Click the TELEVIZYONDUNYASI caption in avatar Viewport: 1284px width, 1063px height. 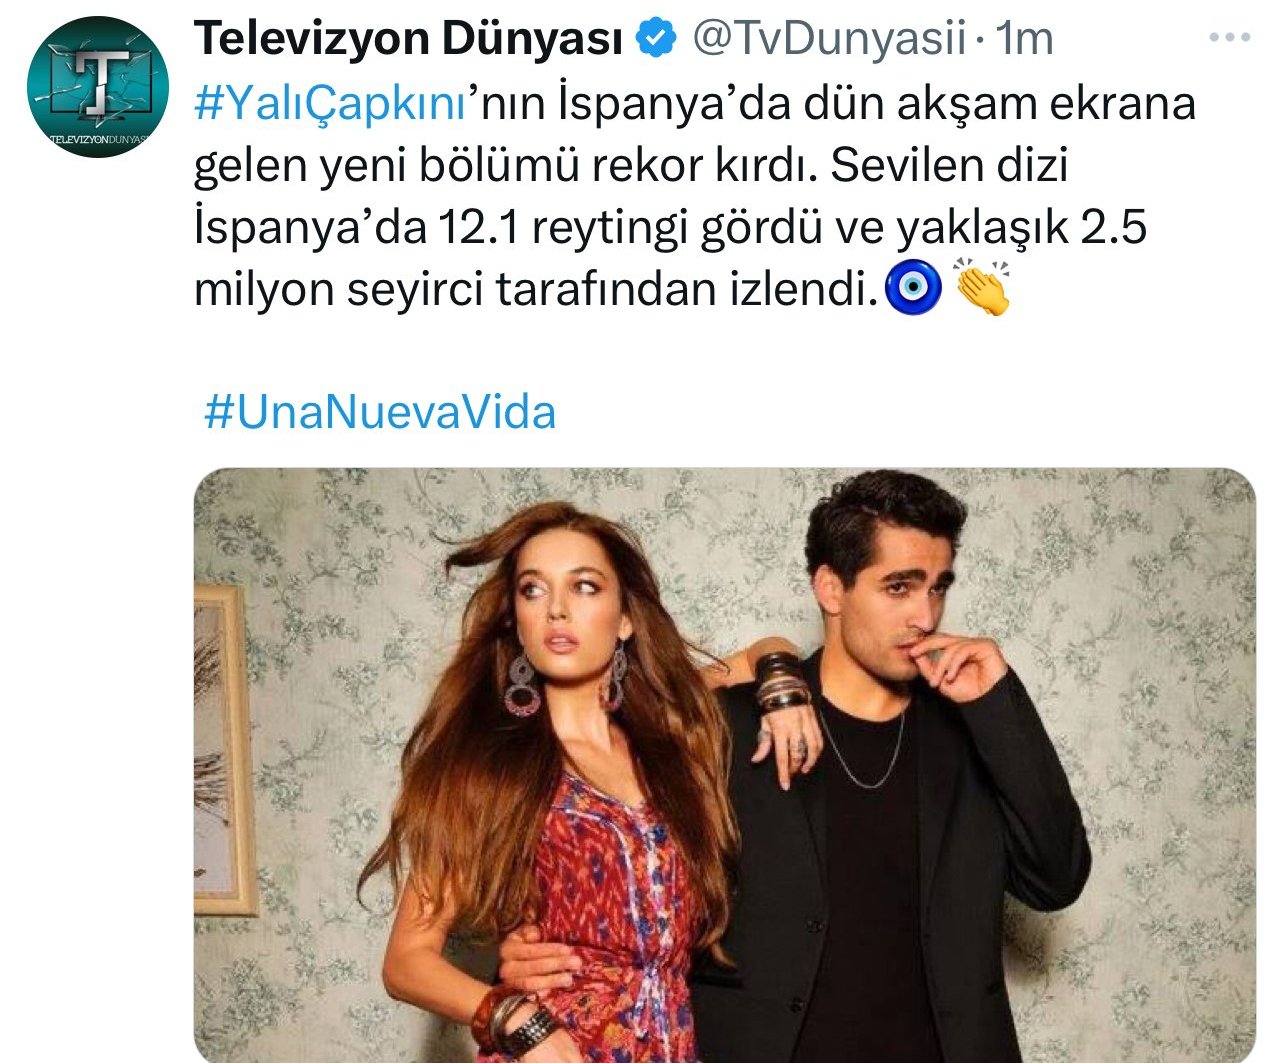click(x=98, y=138)
